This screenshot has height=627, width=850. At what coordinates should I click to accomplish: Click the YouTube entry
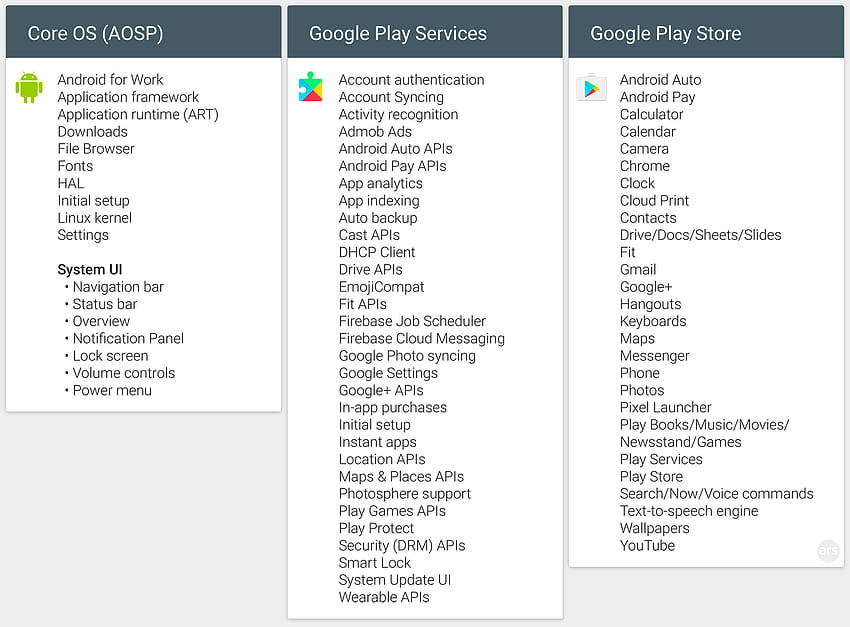647,546
